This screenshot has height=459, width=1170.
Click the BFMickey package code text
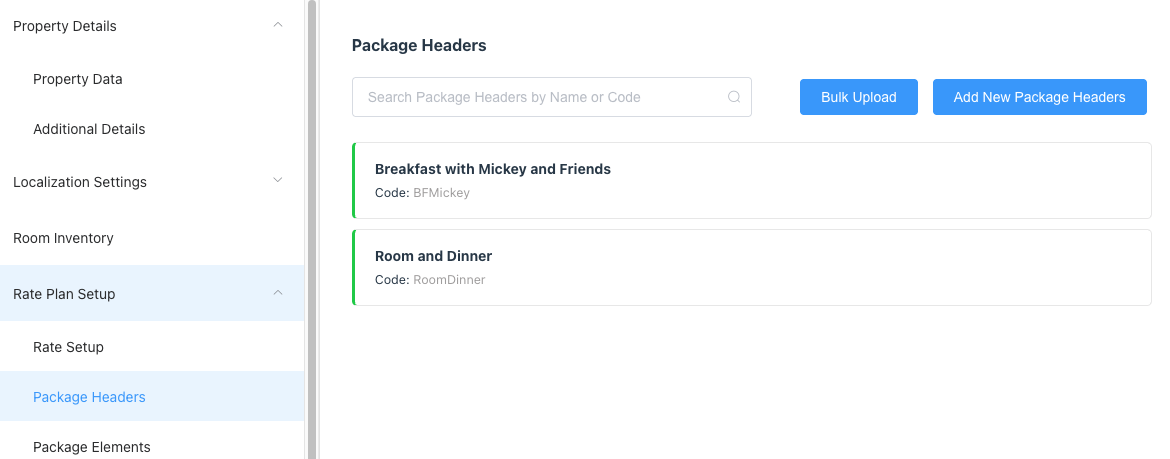click(x=441, y=193)
